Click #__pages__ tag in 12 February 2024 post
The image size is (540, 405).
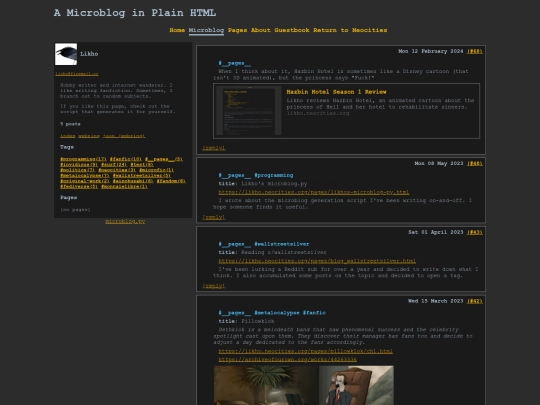[x=235, y=63]
